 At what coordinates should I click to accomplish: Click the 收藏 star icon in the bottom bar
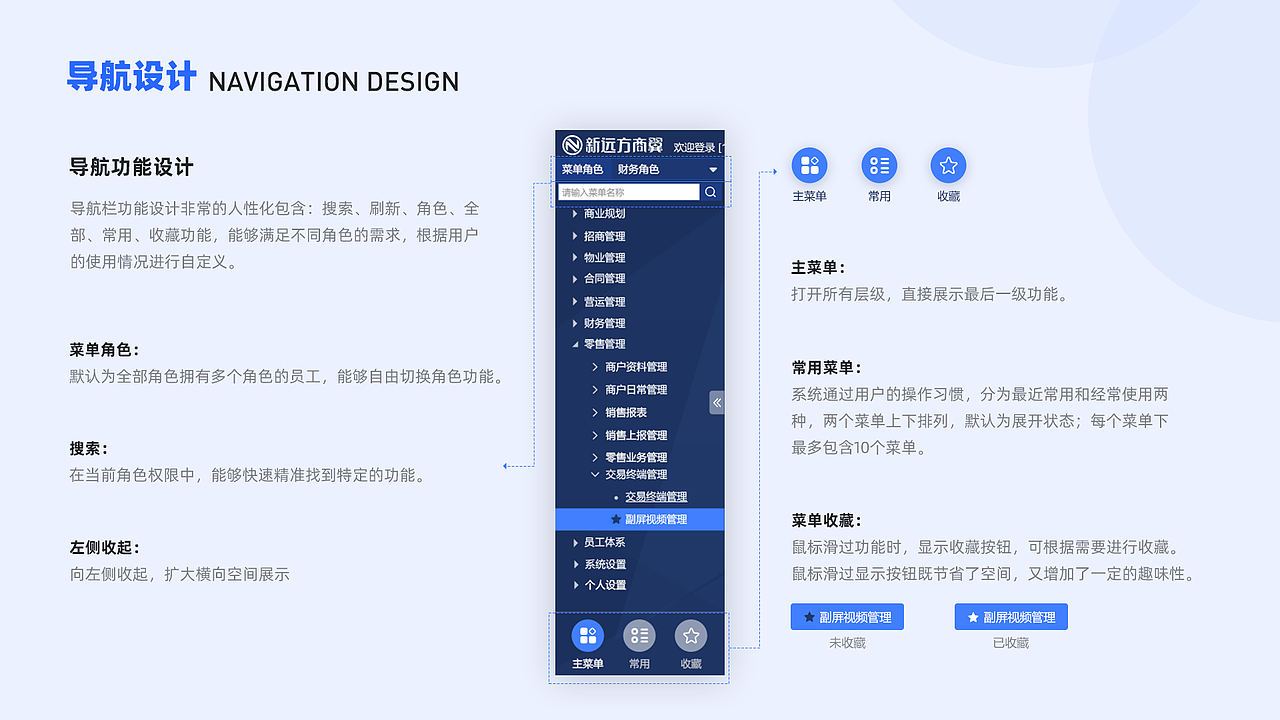point(690,635)
